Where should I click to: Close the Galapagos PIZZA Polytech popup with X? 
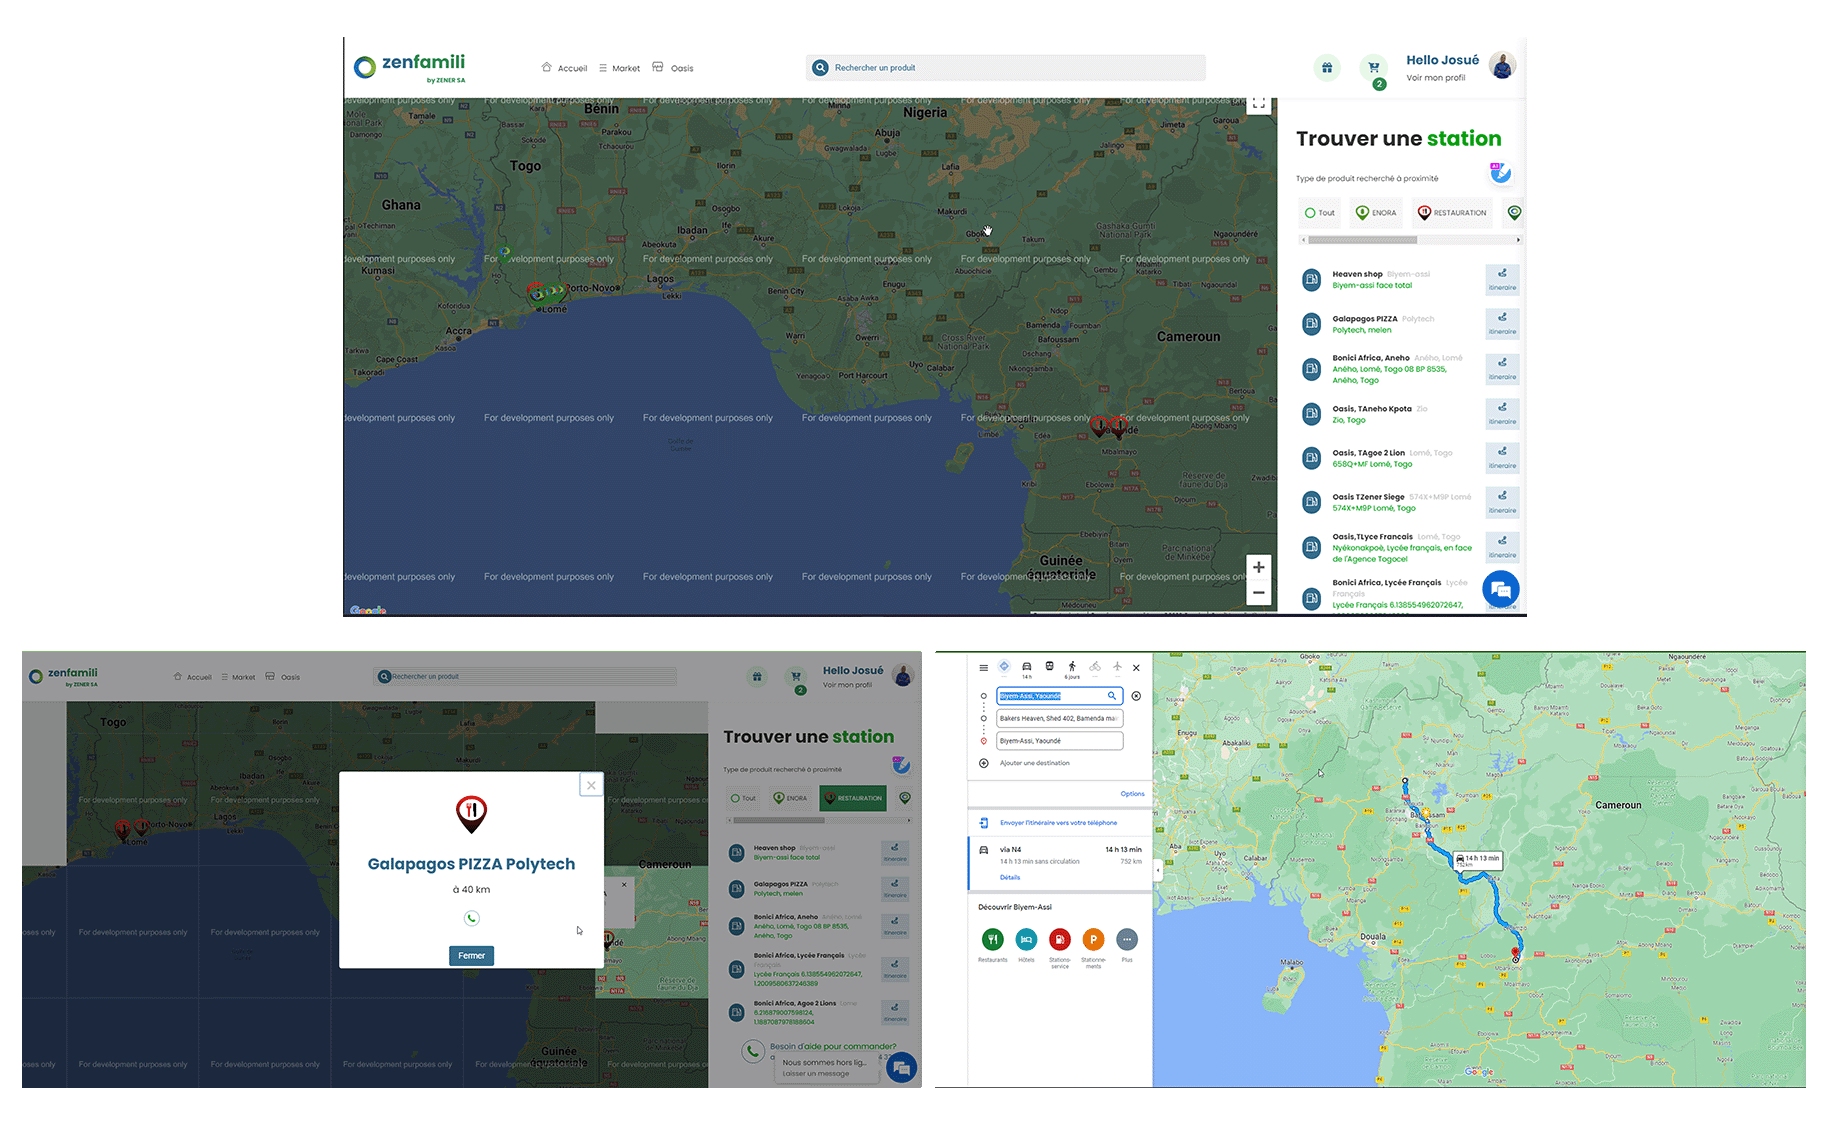click(x=591, y=785)
